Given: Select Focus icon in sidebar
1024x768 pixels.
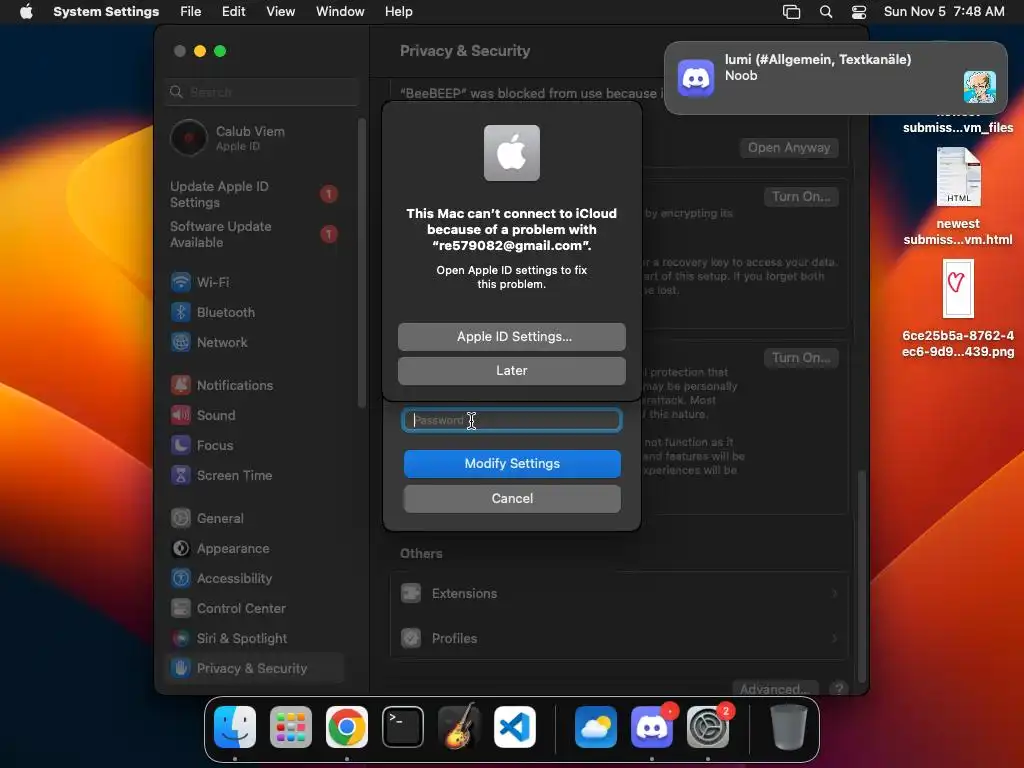Looking at the screenshot, I should pyautogui.click(x=181, y=445).
